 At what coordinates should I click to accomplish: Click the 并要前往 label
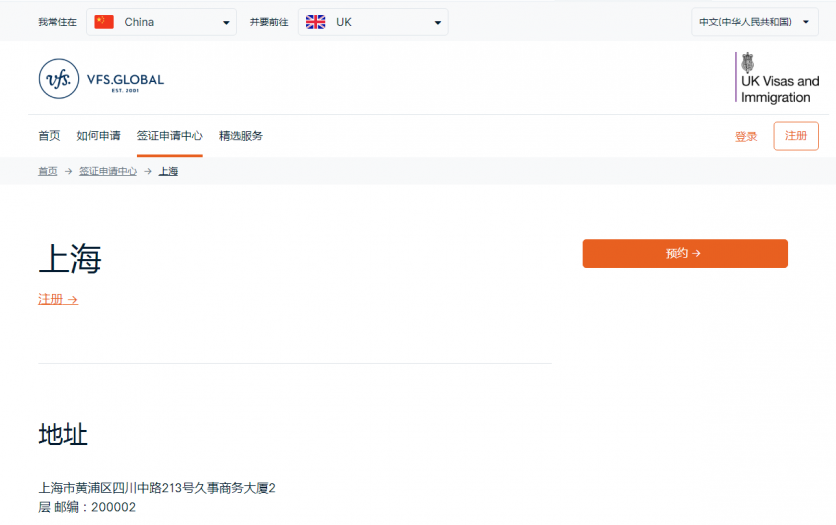[x=269, y=22]
